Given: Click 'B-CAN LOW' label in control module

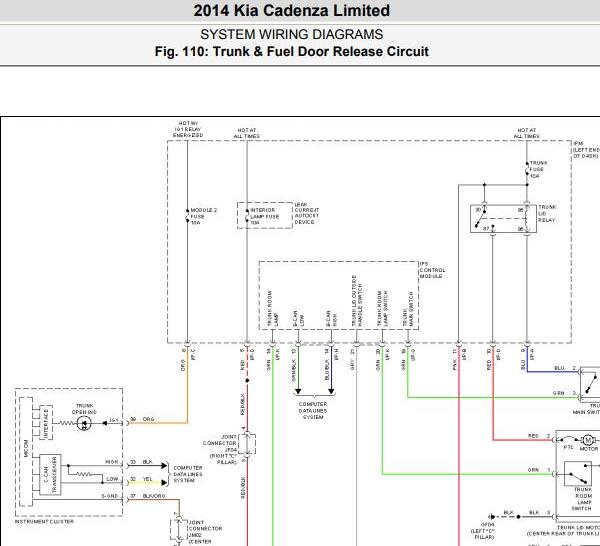Looking at the screenshot, I should pyautogui.click(x=298, y=318).
